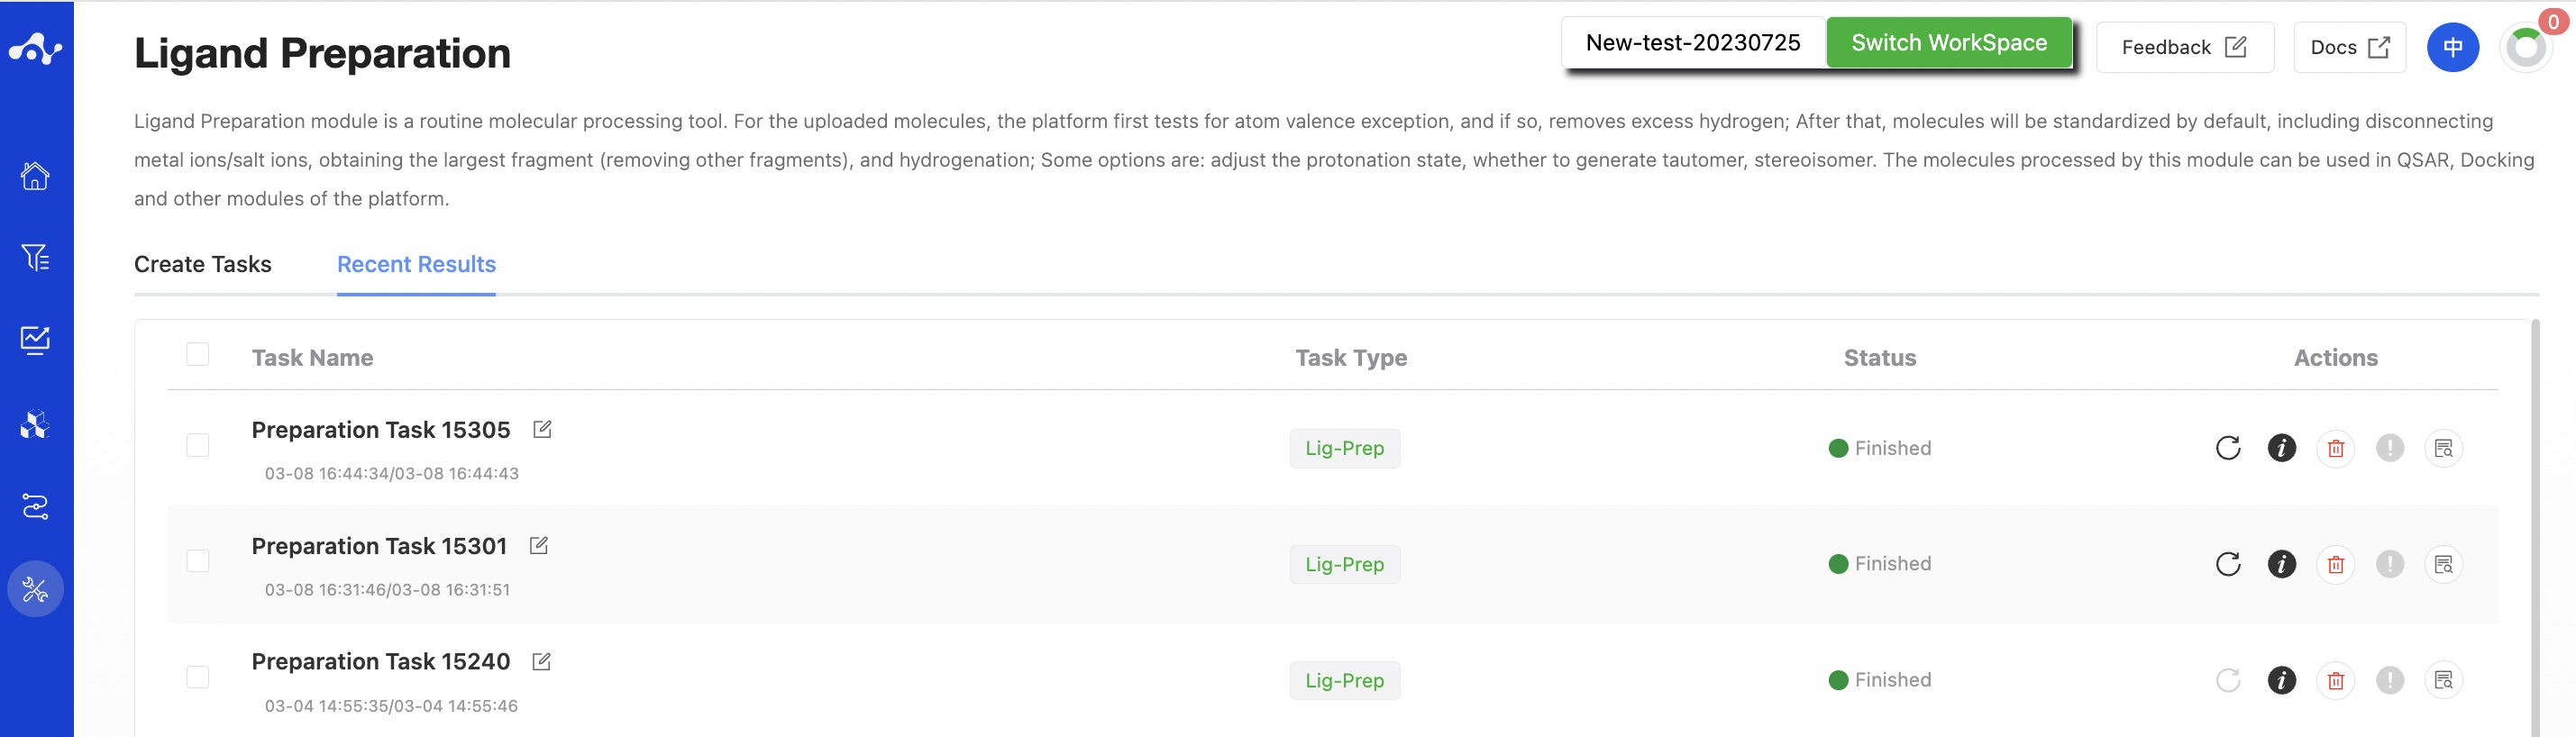Select the Recent Results tab

coord(416,264)
